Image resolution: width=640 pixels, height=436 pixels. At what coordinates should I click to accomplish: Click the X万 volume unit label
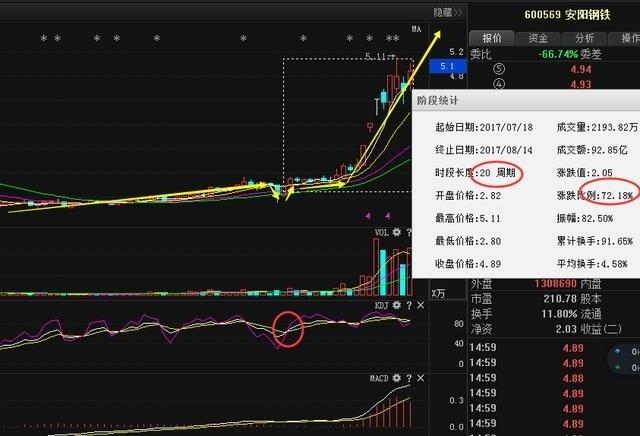pyautogui.click(x=438, y=294)
